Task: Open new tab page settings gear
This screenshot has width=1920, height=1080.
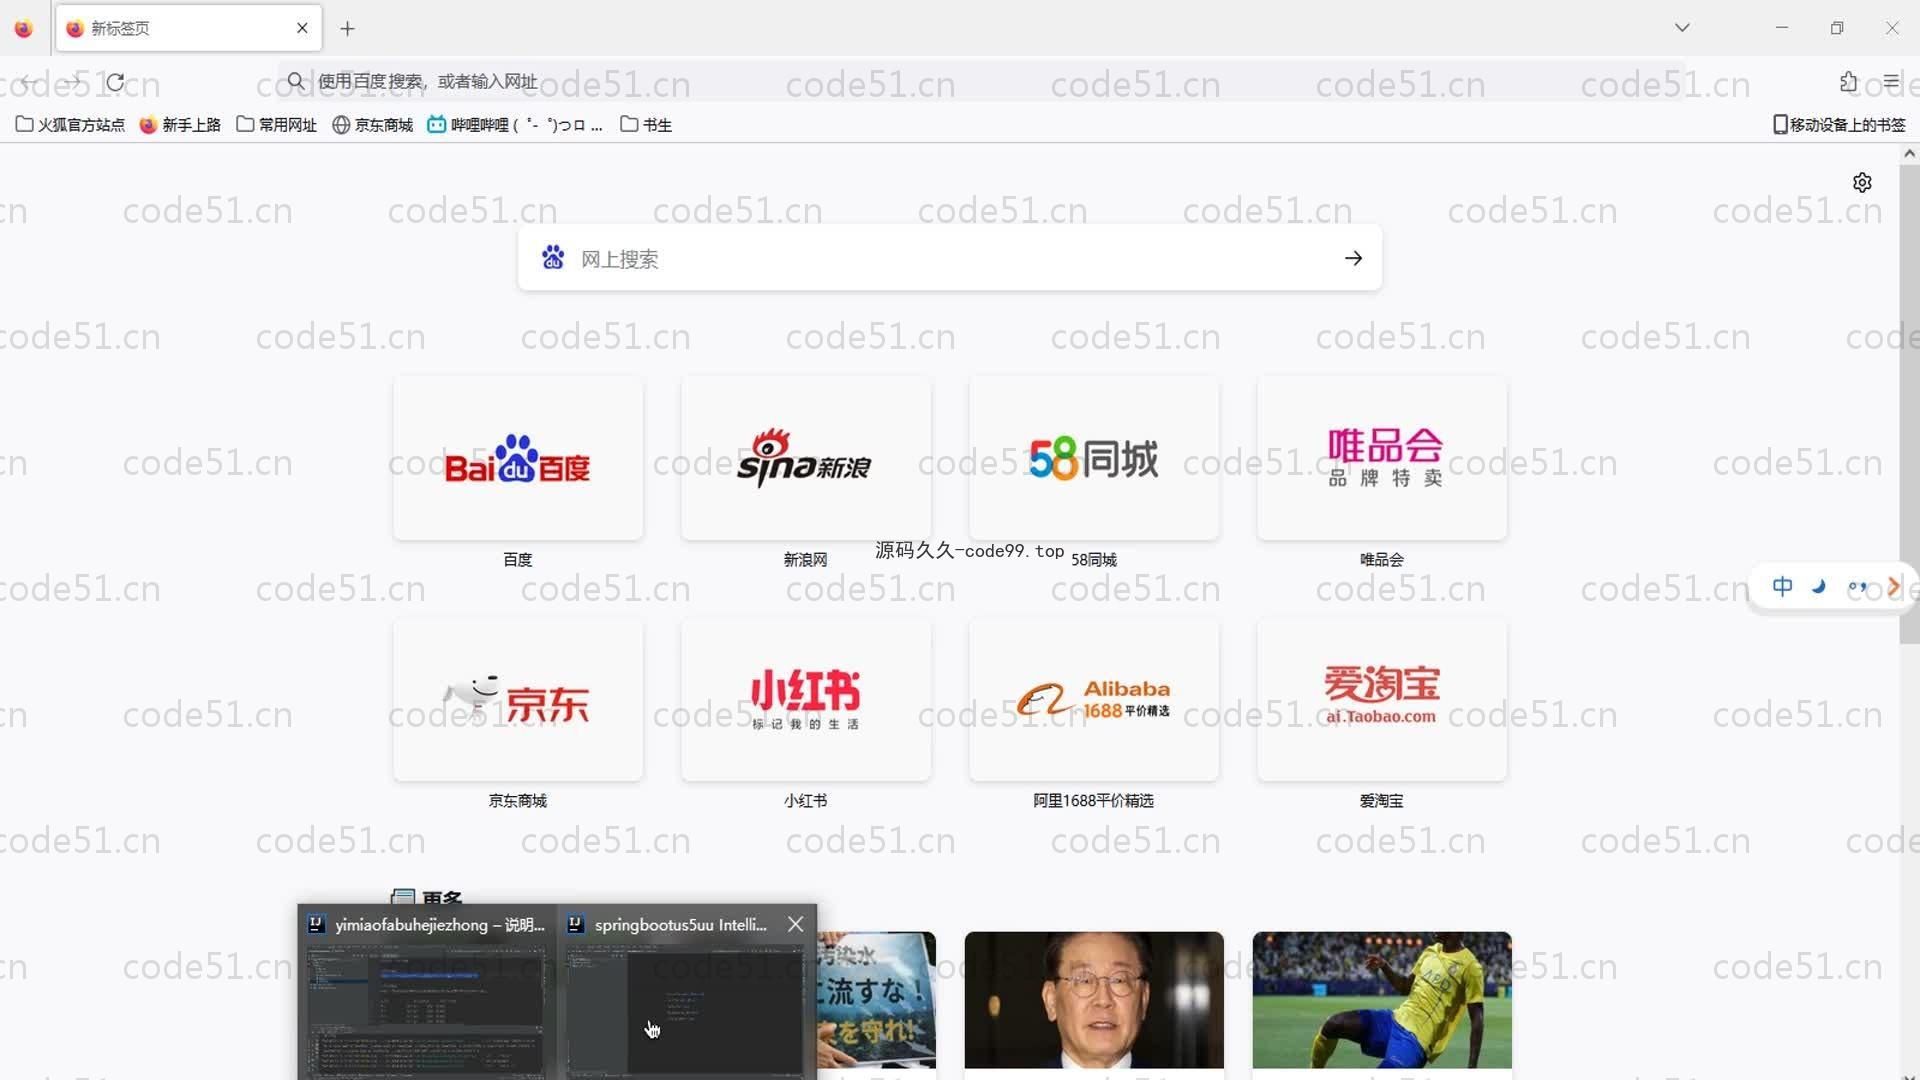Action: (1862, 183)
